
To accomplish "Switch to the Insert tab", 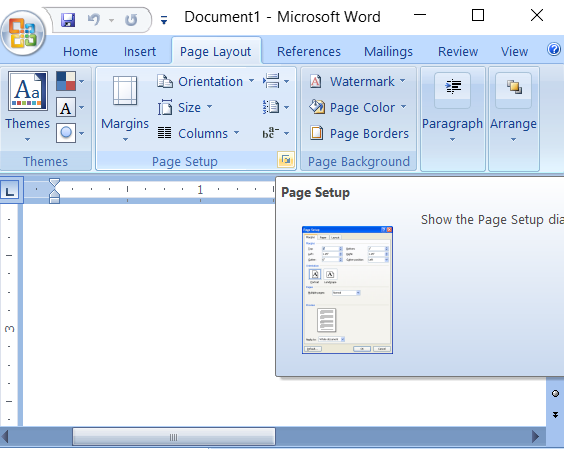I will tap(140, 51).
